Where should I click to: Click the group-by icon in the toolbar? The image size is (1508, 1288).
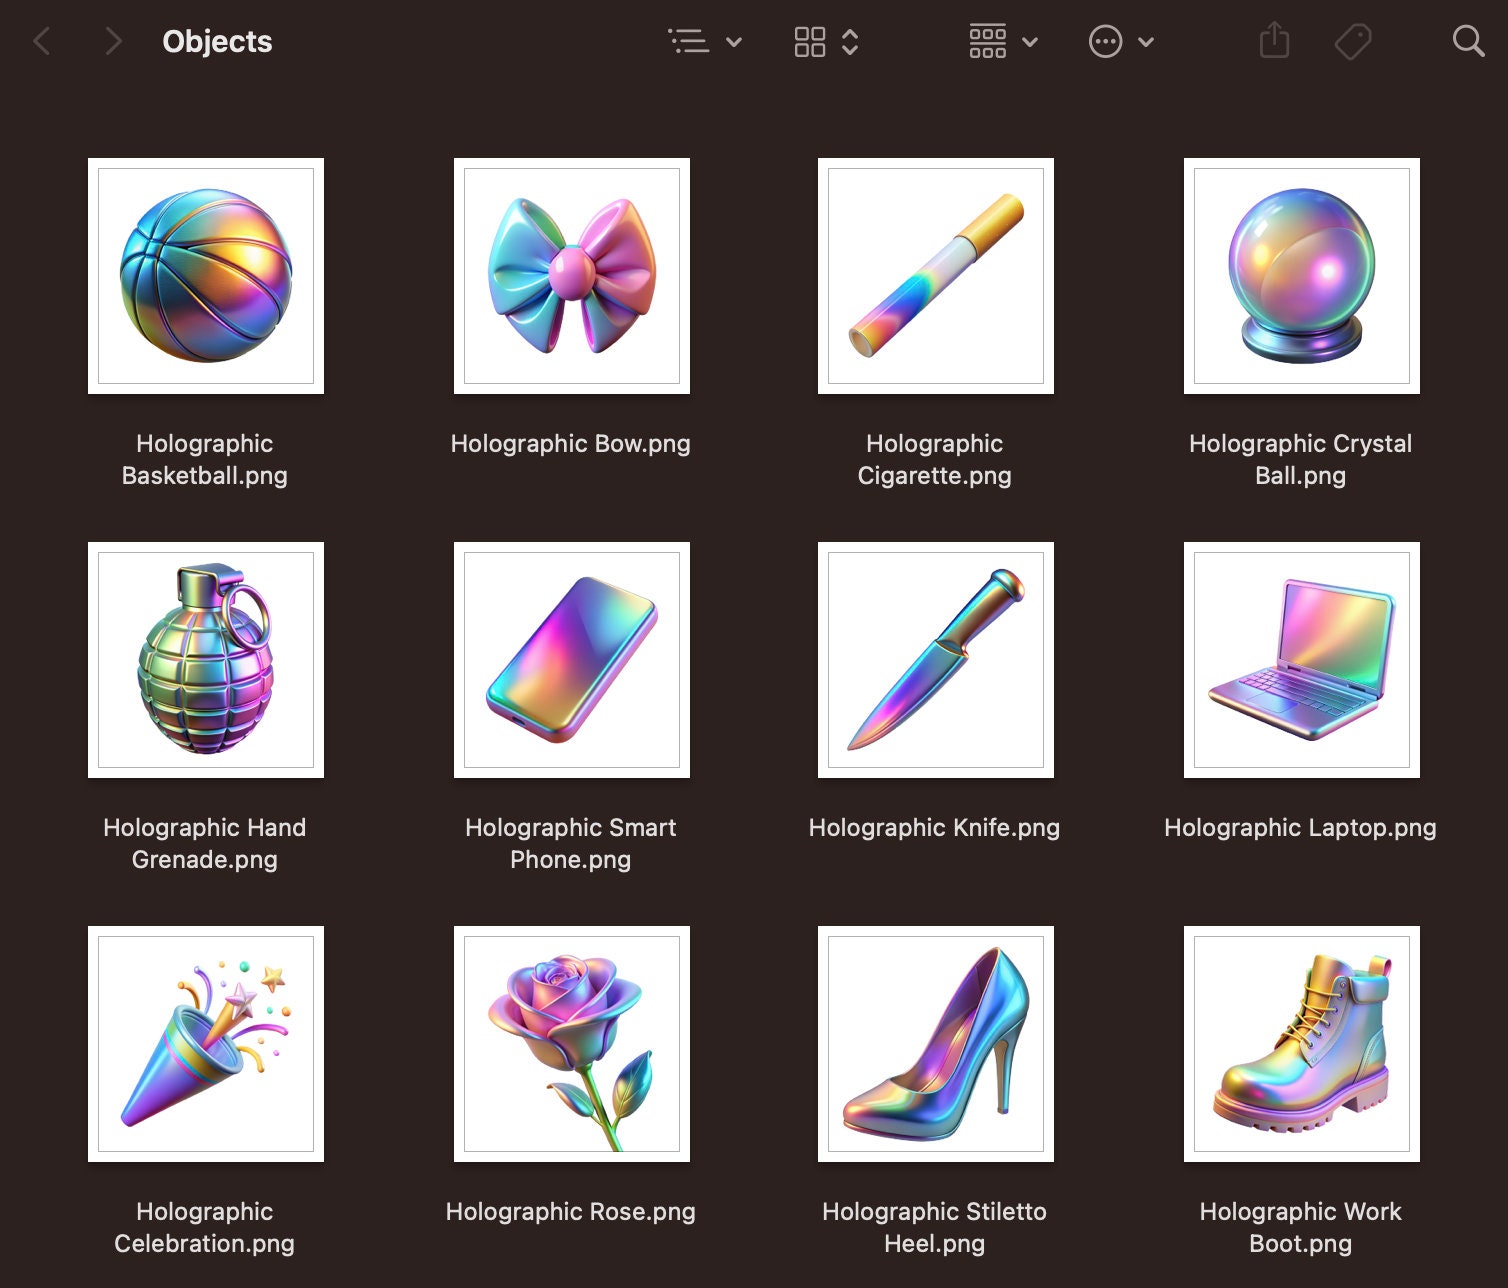tap(988, 41)
